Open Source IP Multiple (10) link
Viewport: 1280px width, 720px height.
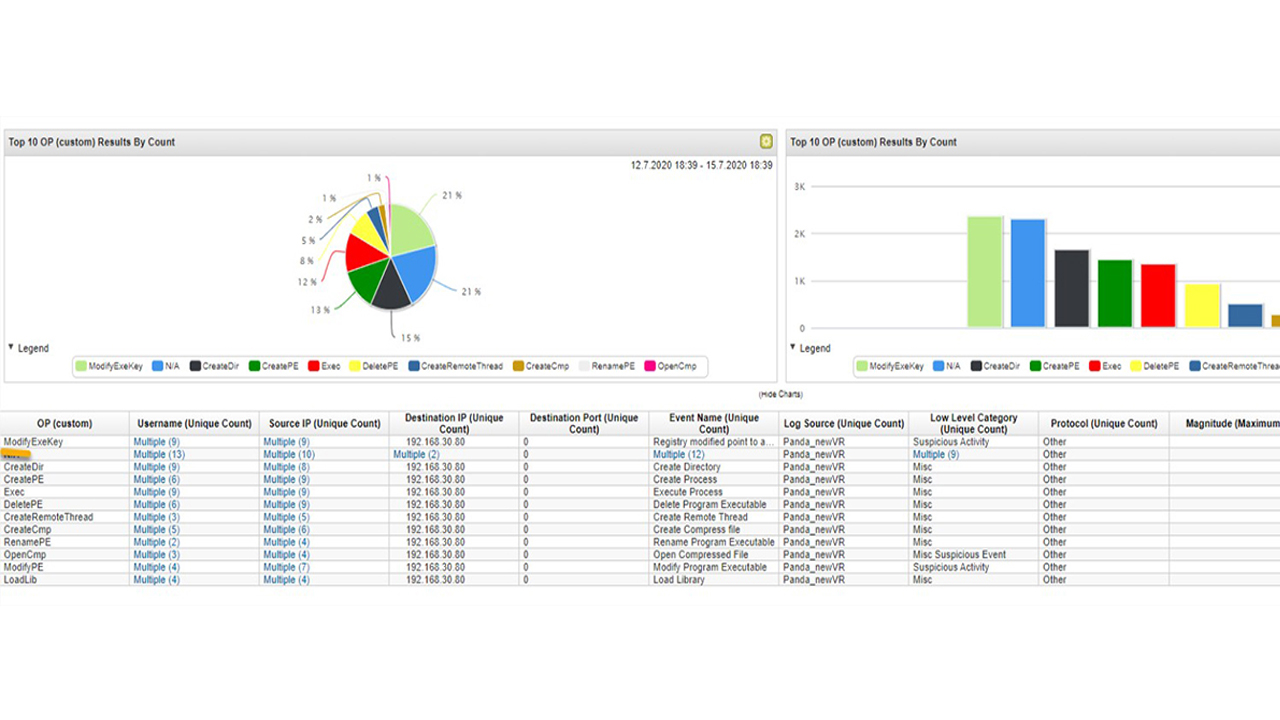tap(289, 455)
